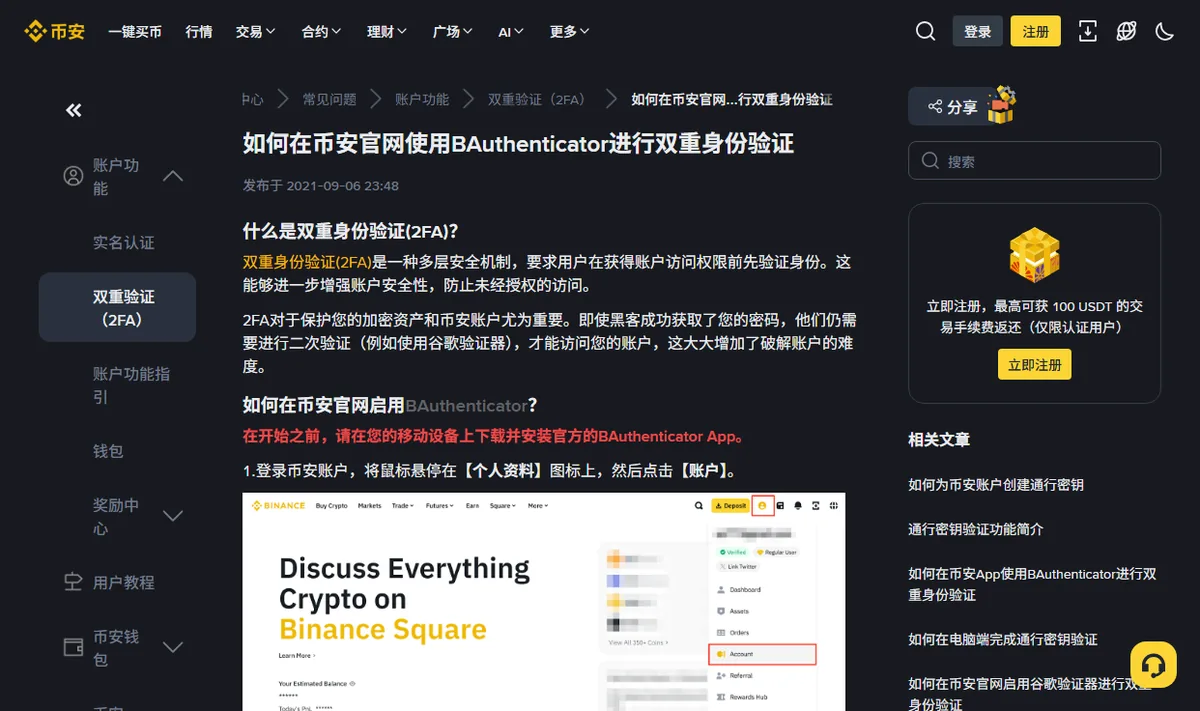This screenshot has width=1200, height=711.
Task: Open the language globe icon
Action: tap(1126, 32)
